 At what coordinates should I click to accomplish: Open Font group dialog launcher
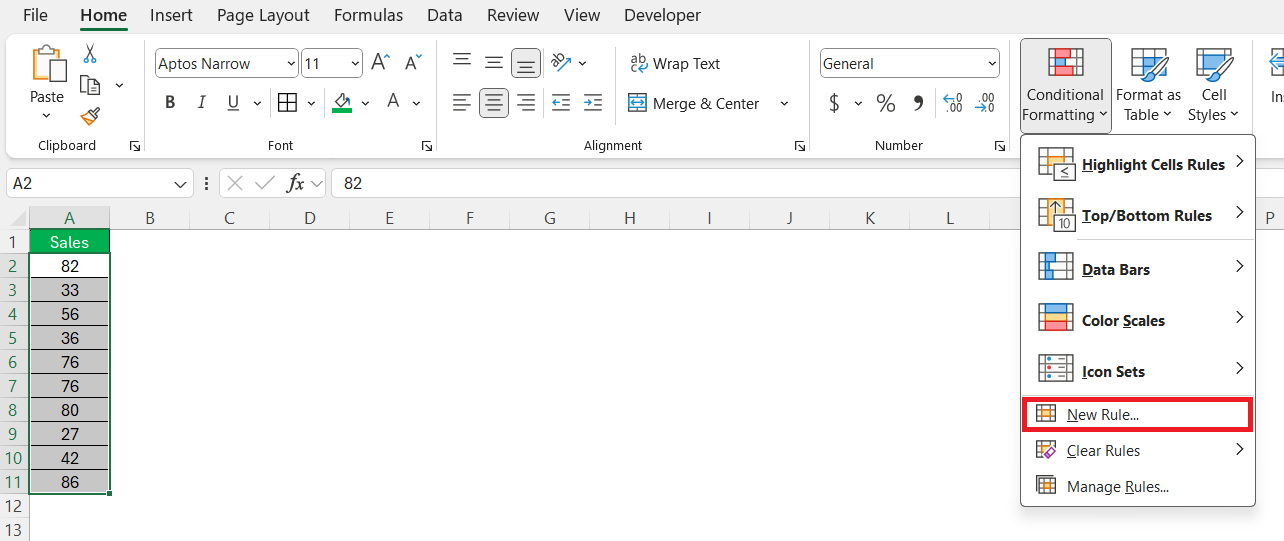[427, 146]
